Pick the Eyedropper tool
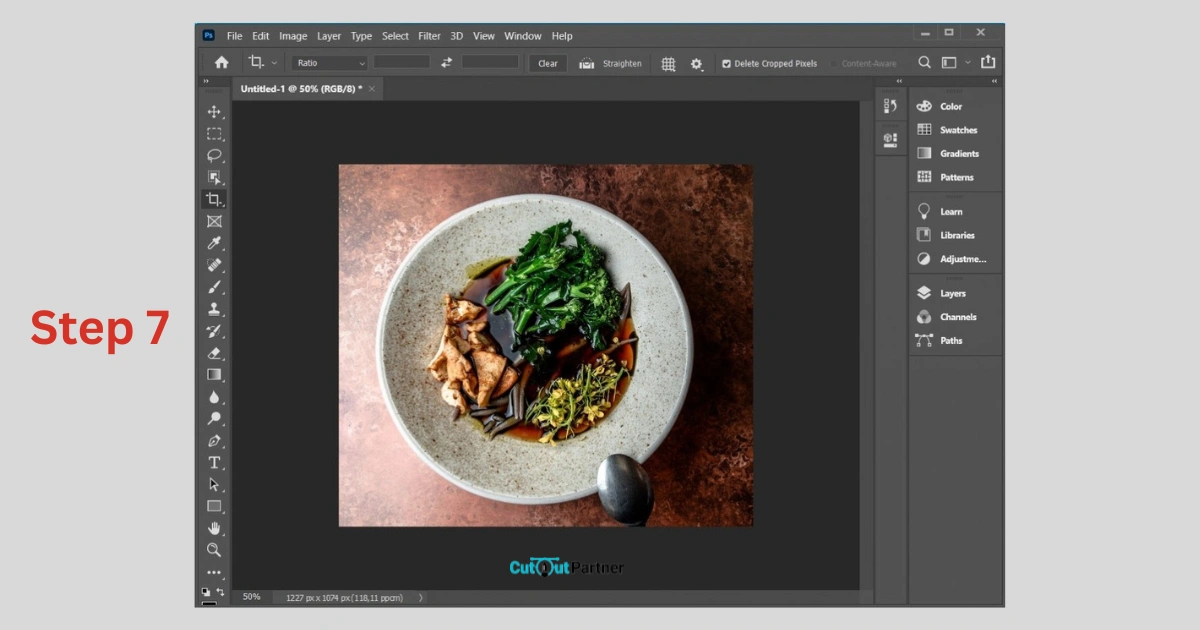Screen dimensions: 1200x630 214,243
